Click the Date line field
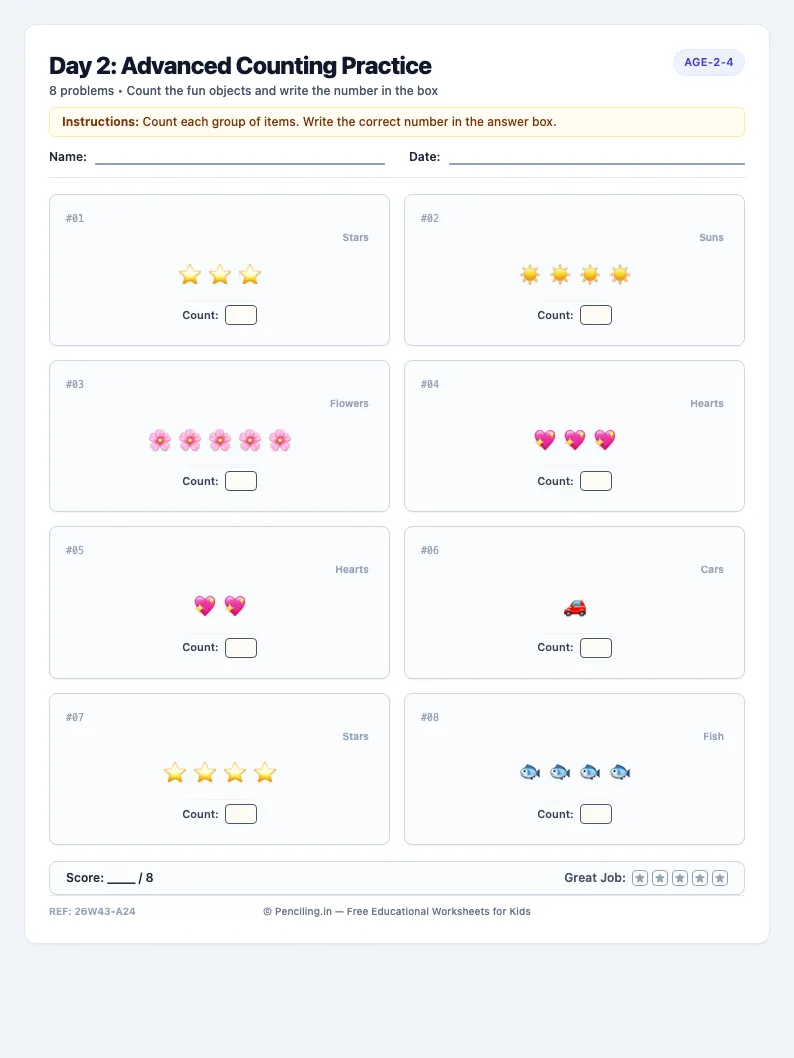The image size is (794, 1058). (596, 157)
